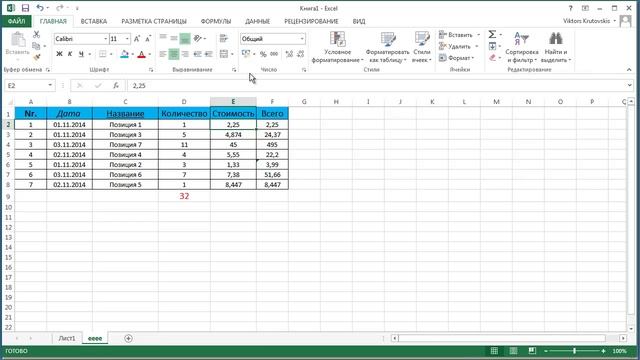The height and width of the screenshot is (360, 640).
Task: Toggle align text left
Action: [163, 54]
